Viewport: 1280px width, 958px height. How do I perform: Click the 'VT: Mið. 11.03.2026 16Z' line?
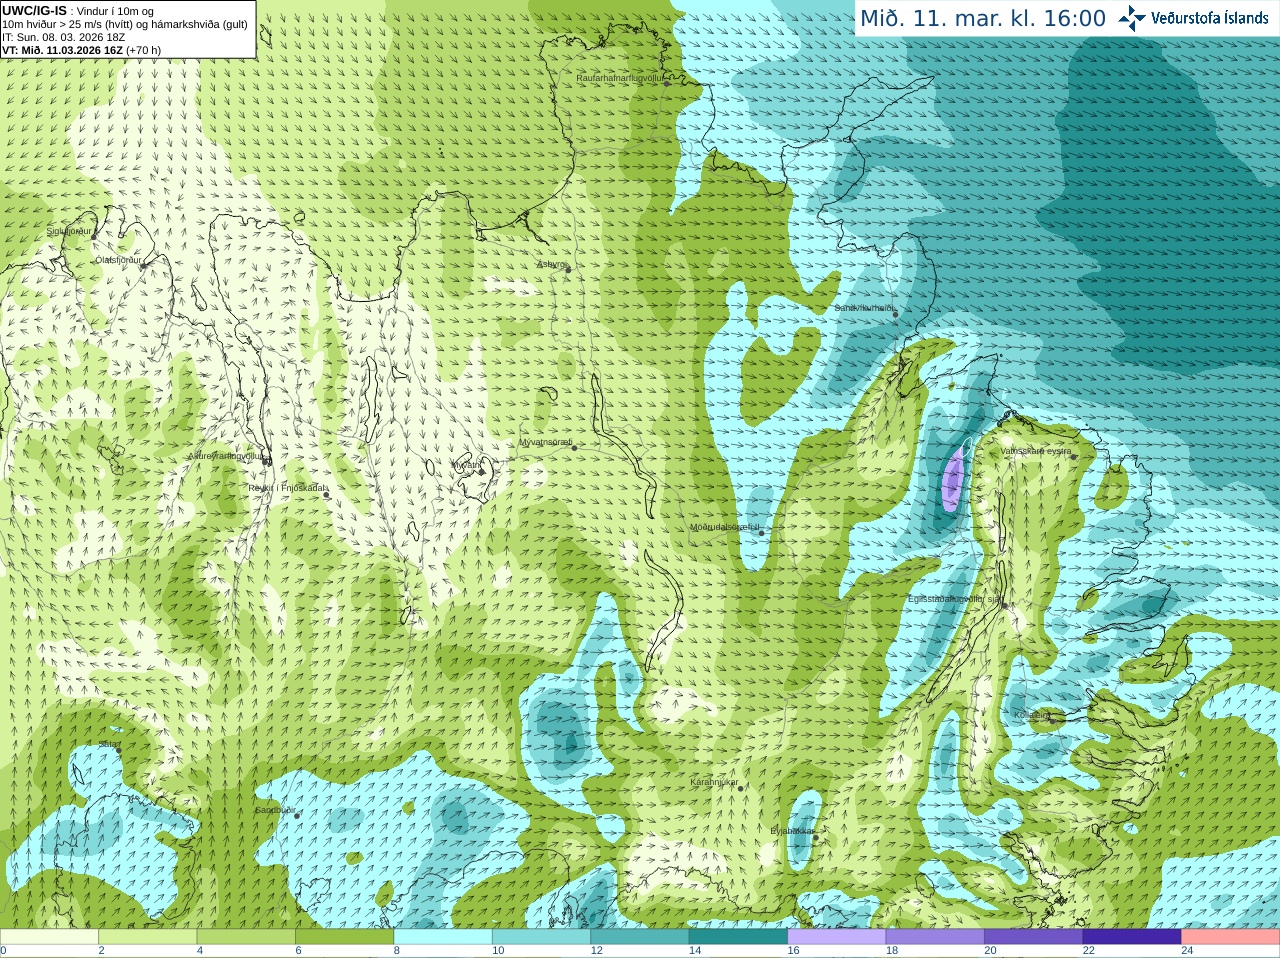[64, 50]
